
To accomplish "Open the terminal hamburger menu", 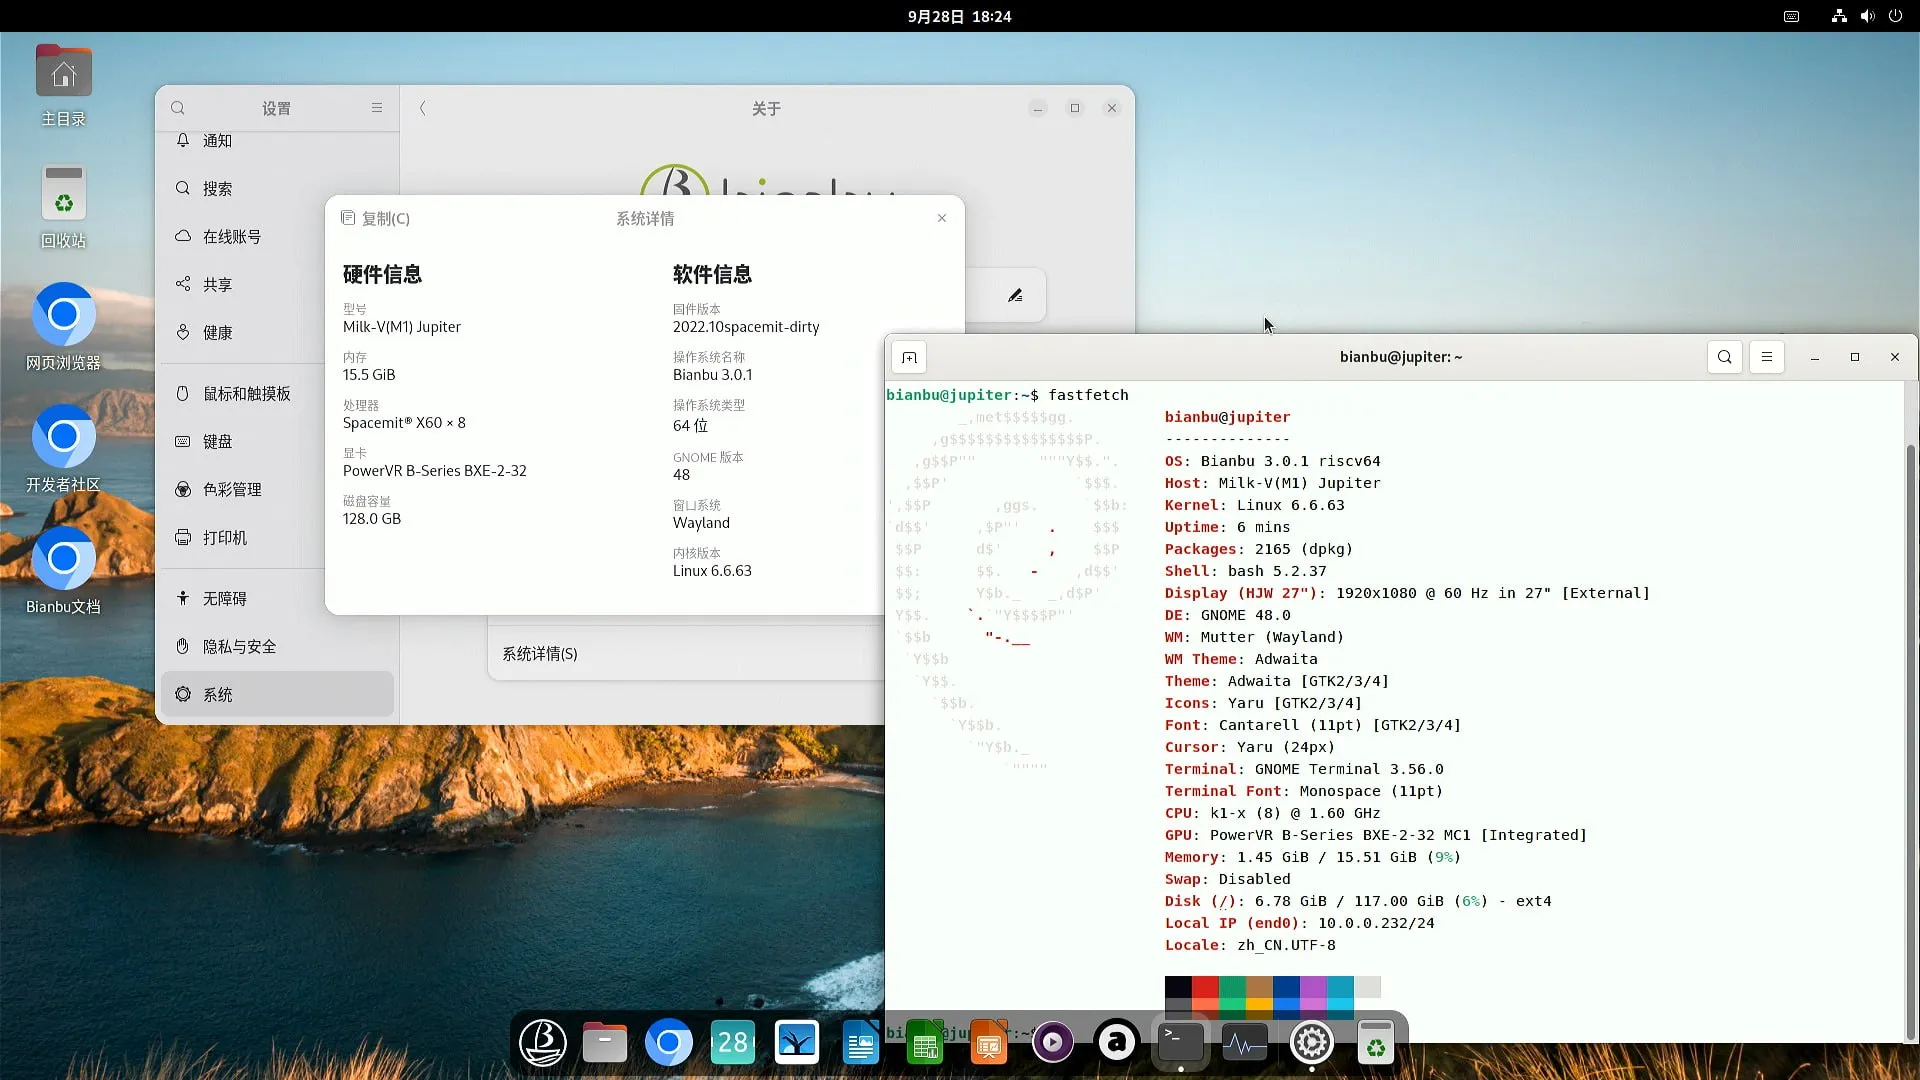I will coord(1767,357).
